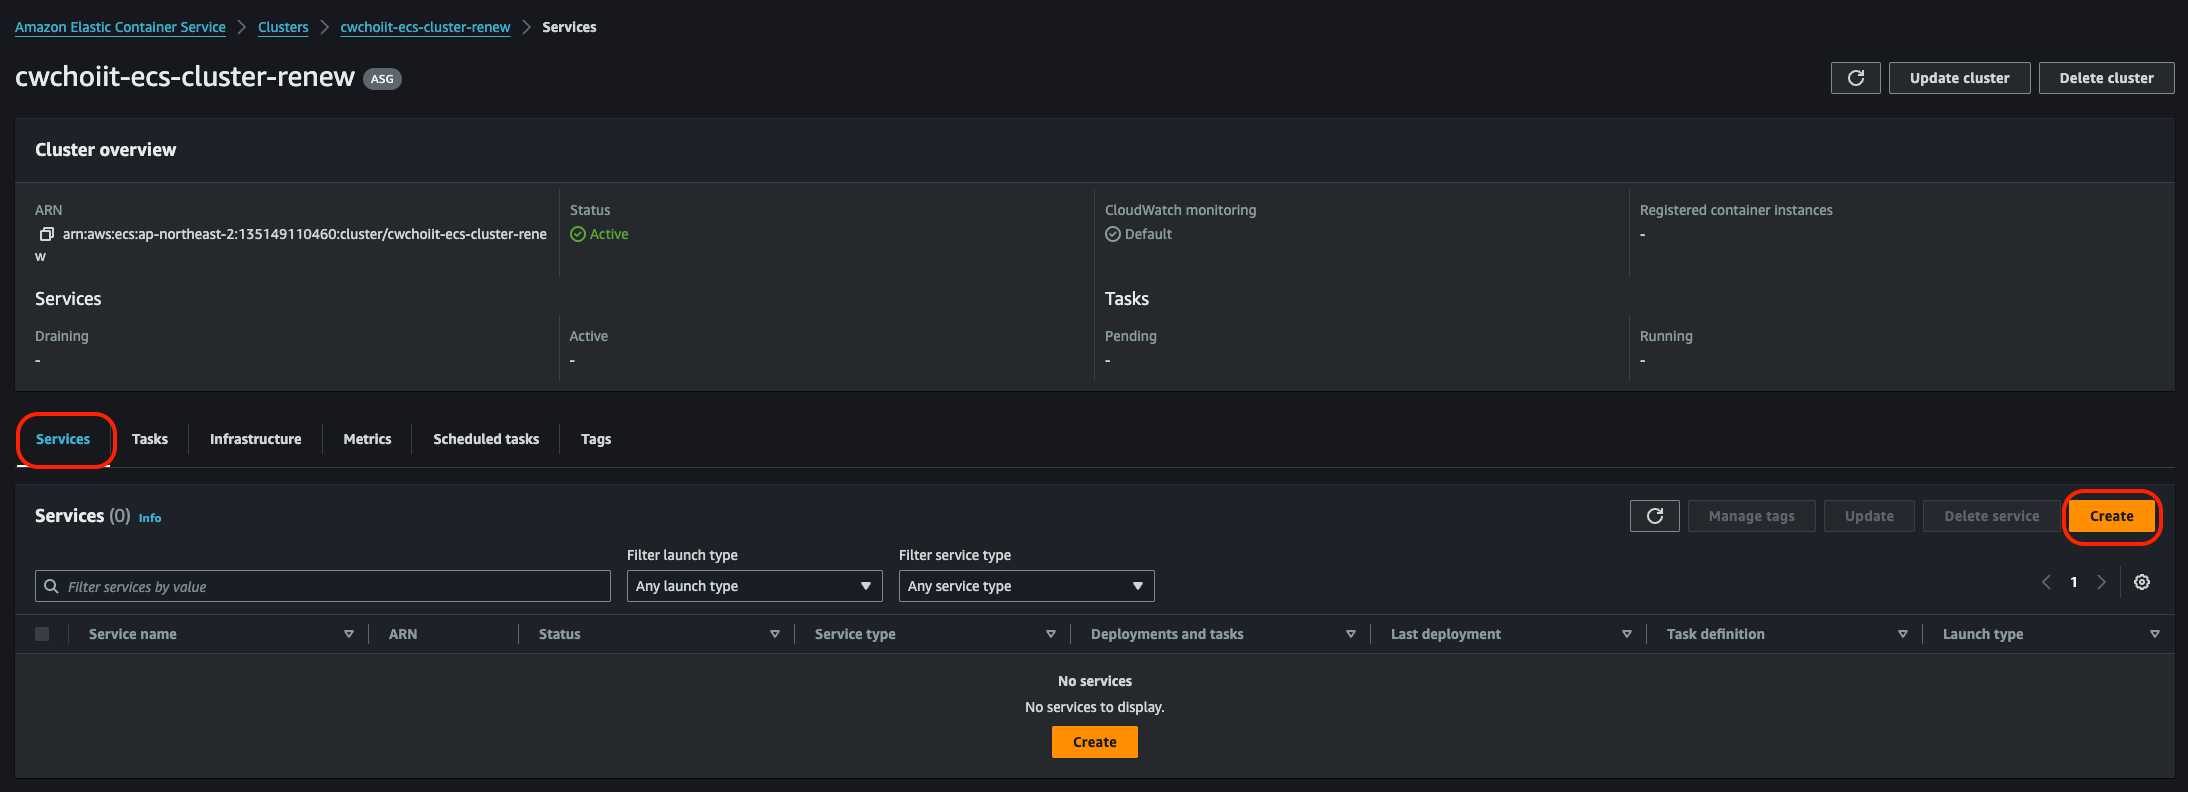Open the Tags tab
Viewport: 2188px width, 792px height.
(596, 439)
